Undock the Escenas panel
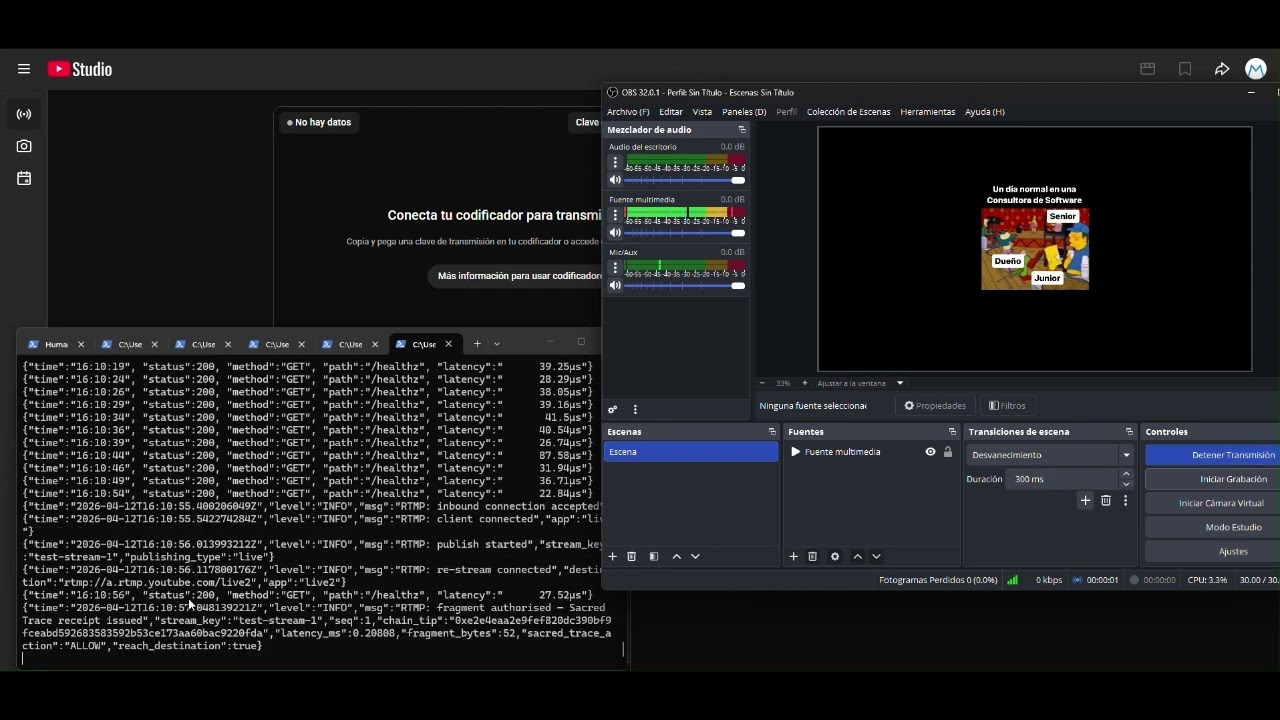Image resolution: width=1280 pixels, height=720 pixels. [x=772, y=432]
